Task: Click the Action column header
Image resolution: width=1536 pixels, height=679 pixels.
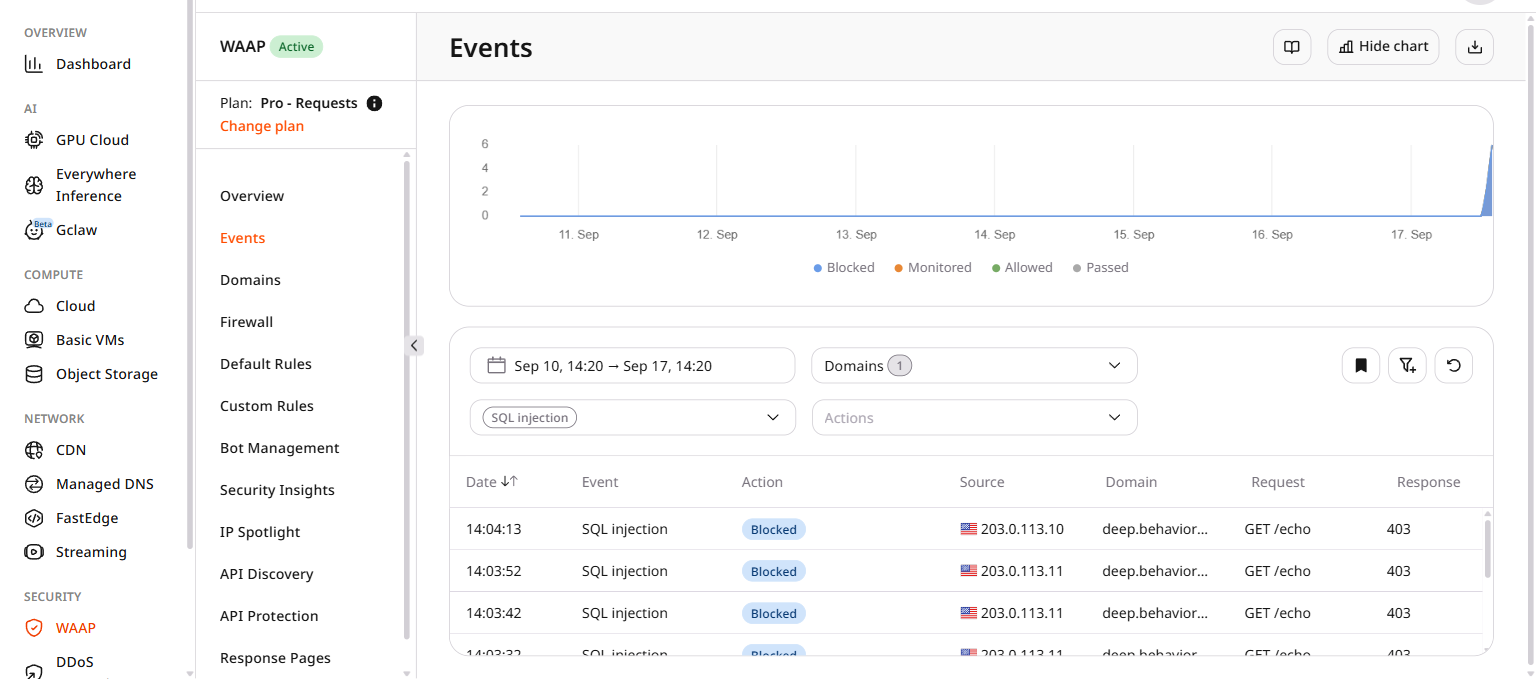Action: click(762, 482)
